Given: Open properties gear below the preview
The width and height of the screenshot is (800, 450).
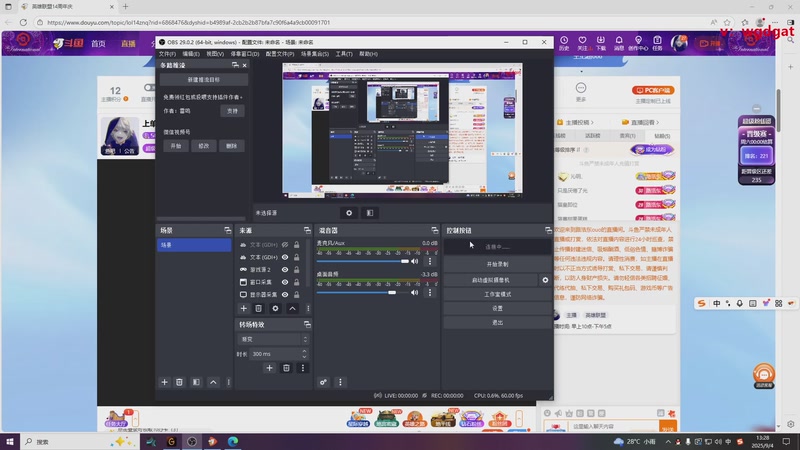Looking at the screenshot, I should (349, 213).
